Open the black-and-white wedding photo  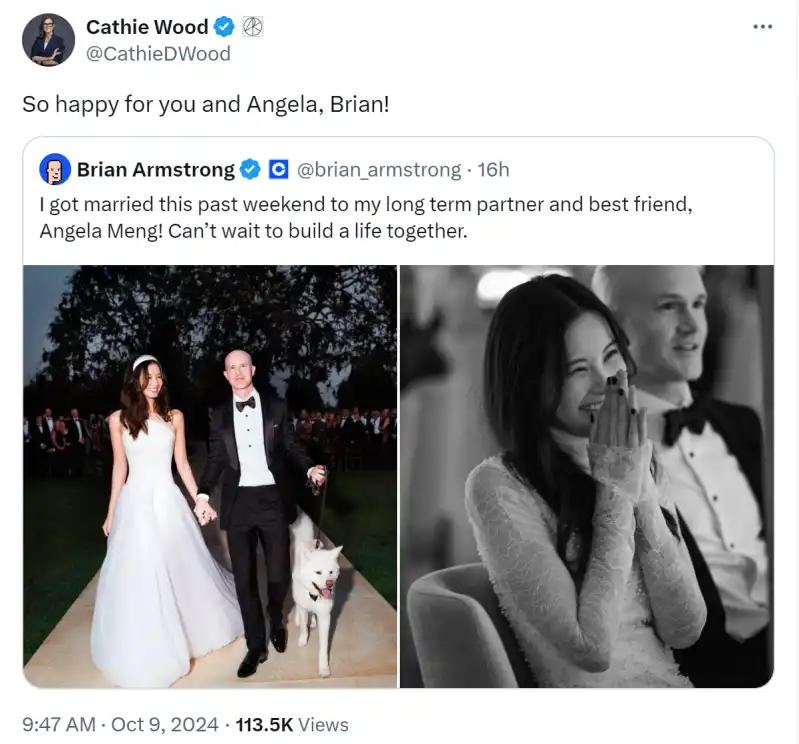(586, 476)
